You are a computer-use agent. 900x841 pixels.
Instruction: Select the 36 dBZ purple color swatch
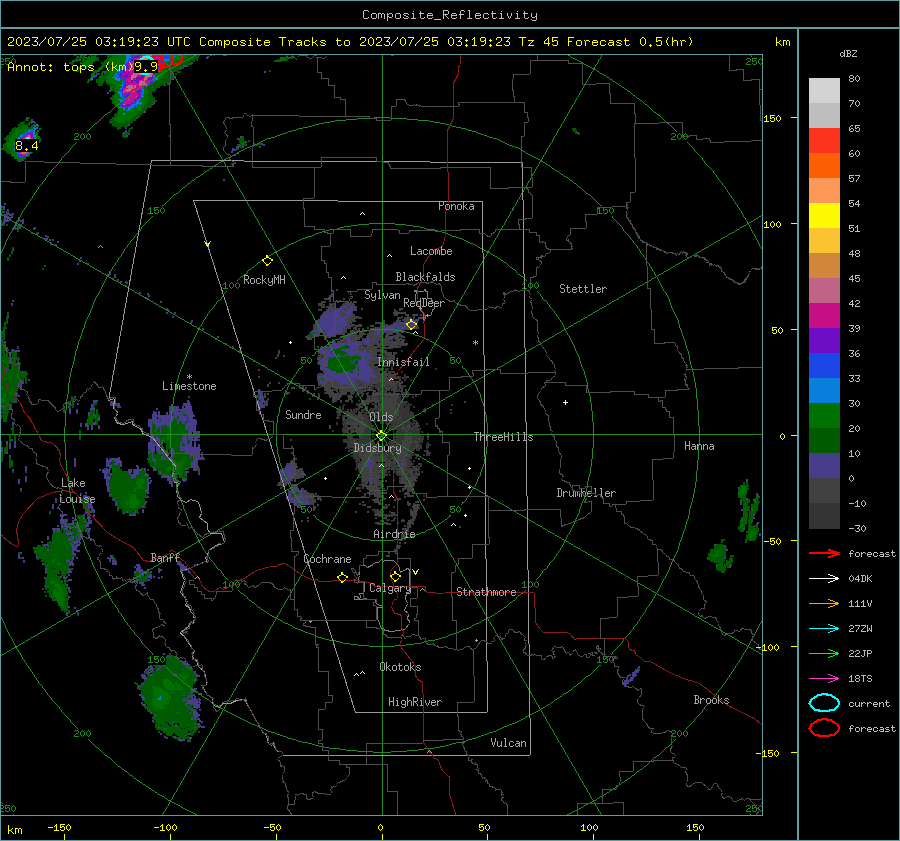click(824, 340)
